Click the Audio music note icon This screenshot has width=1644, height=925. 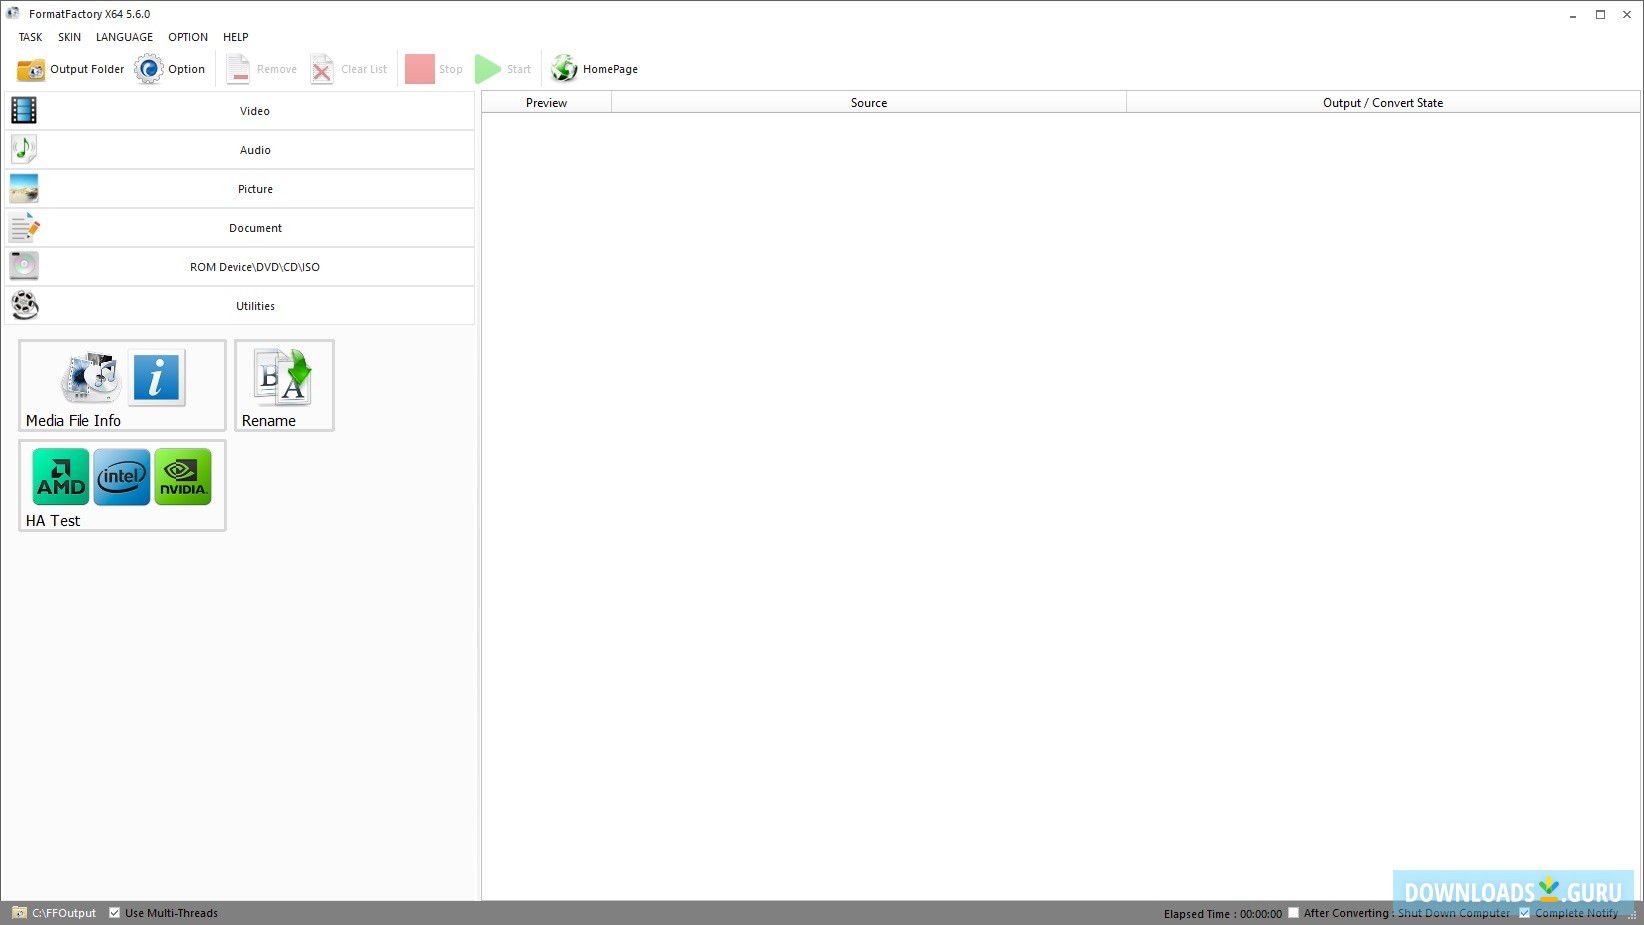tap(24, 149)
